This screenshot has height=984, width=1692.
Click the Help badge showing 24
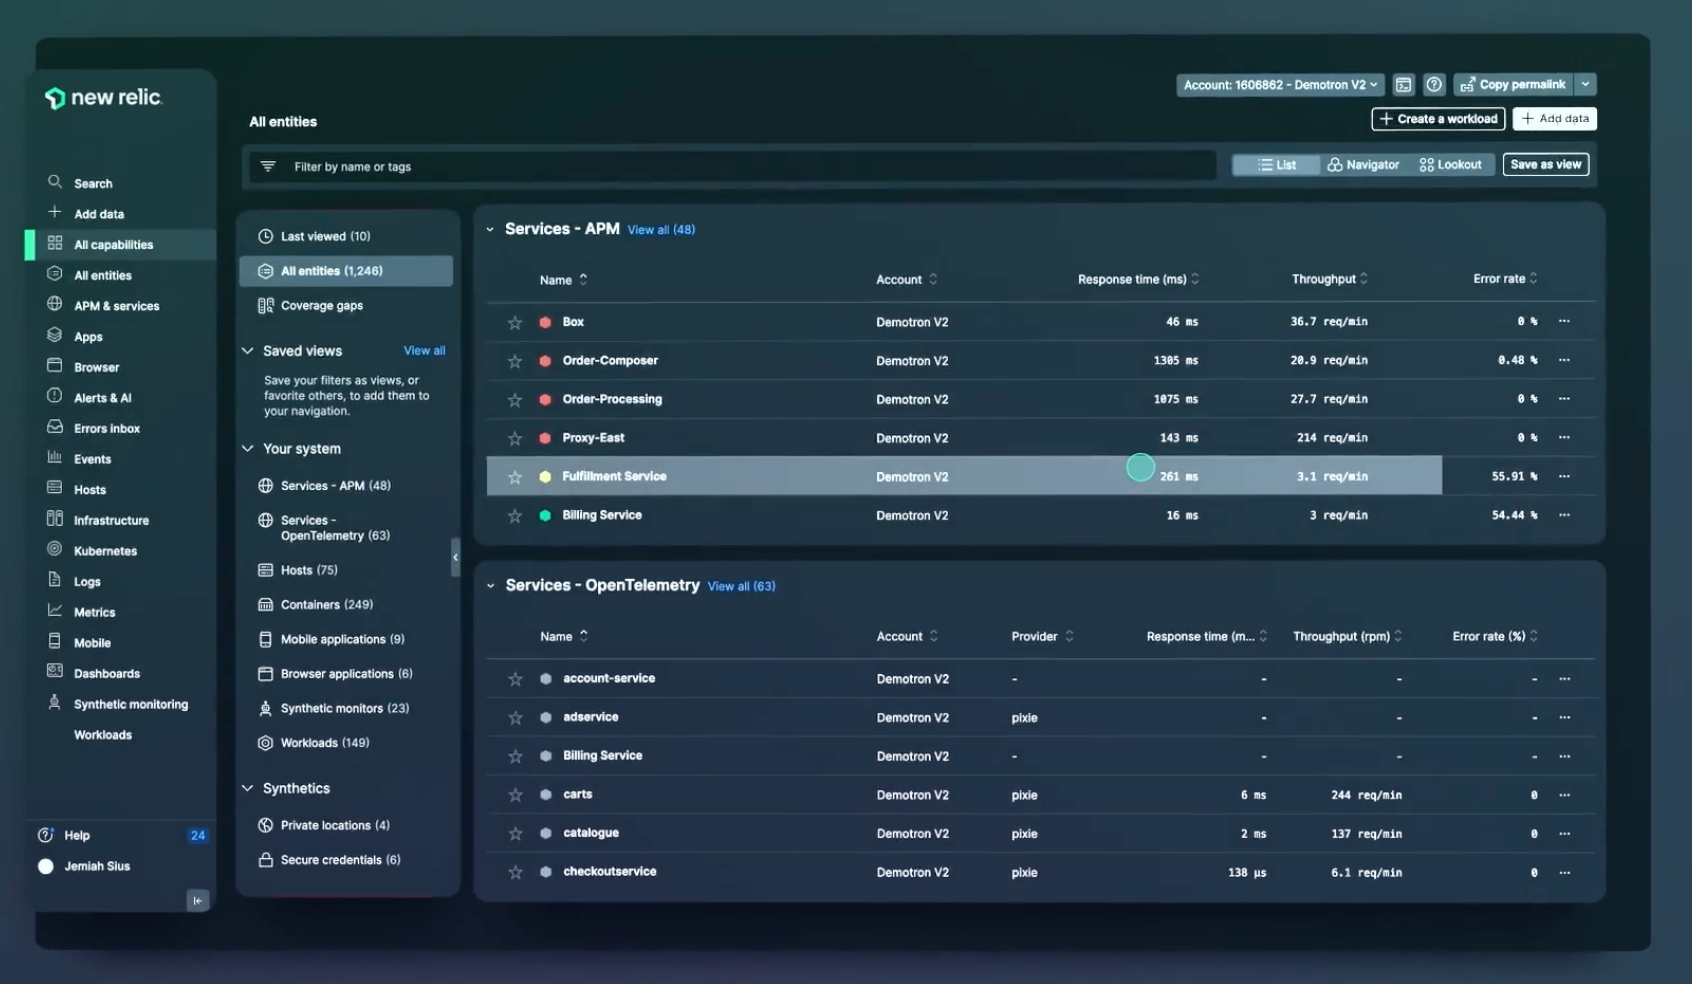(x=197, y=835)
